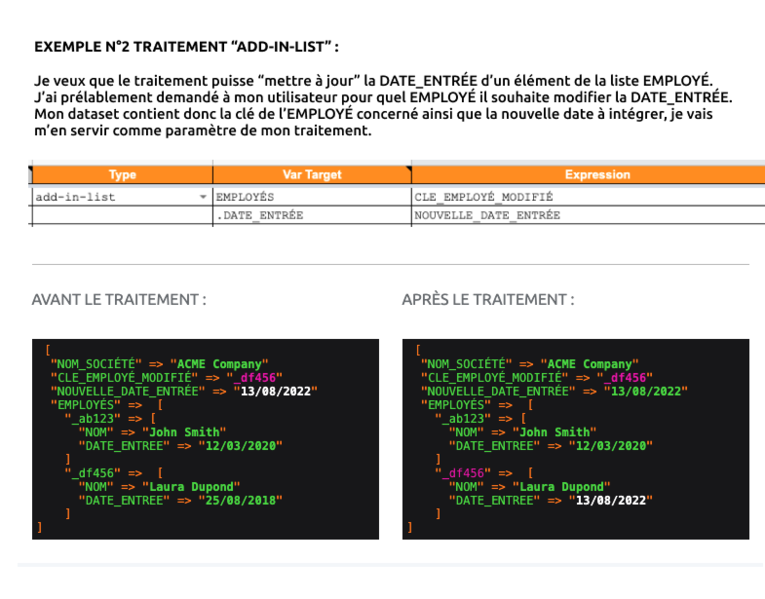Click the ACME Company value in after block
The height and width of the screenshot is (599, 765).
tap(589, 364)
